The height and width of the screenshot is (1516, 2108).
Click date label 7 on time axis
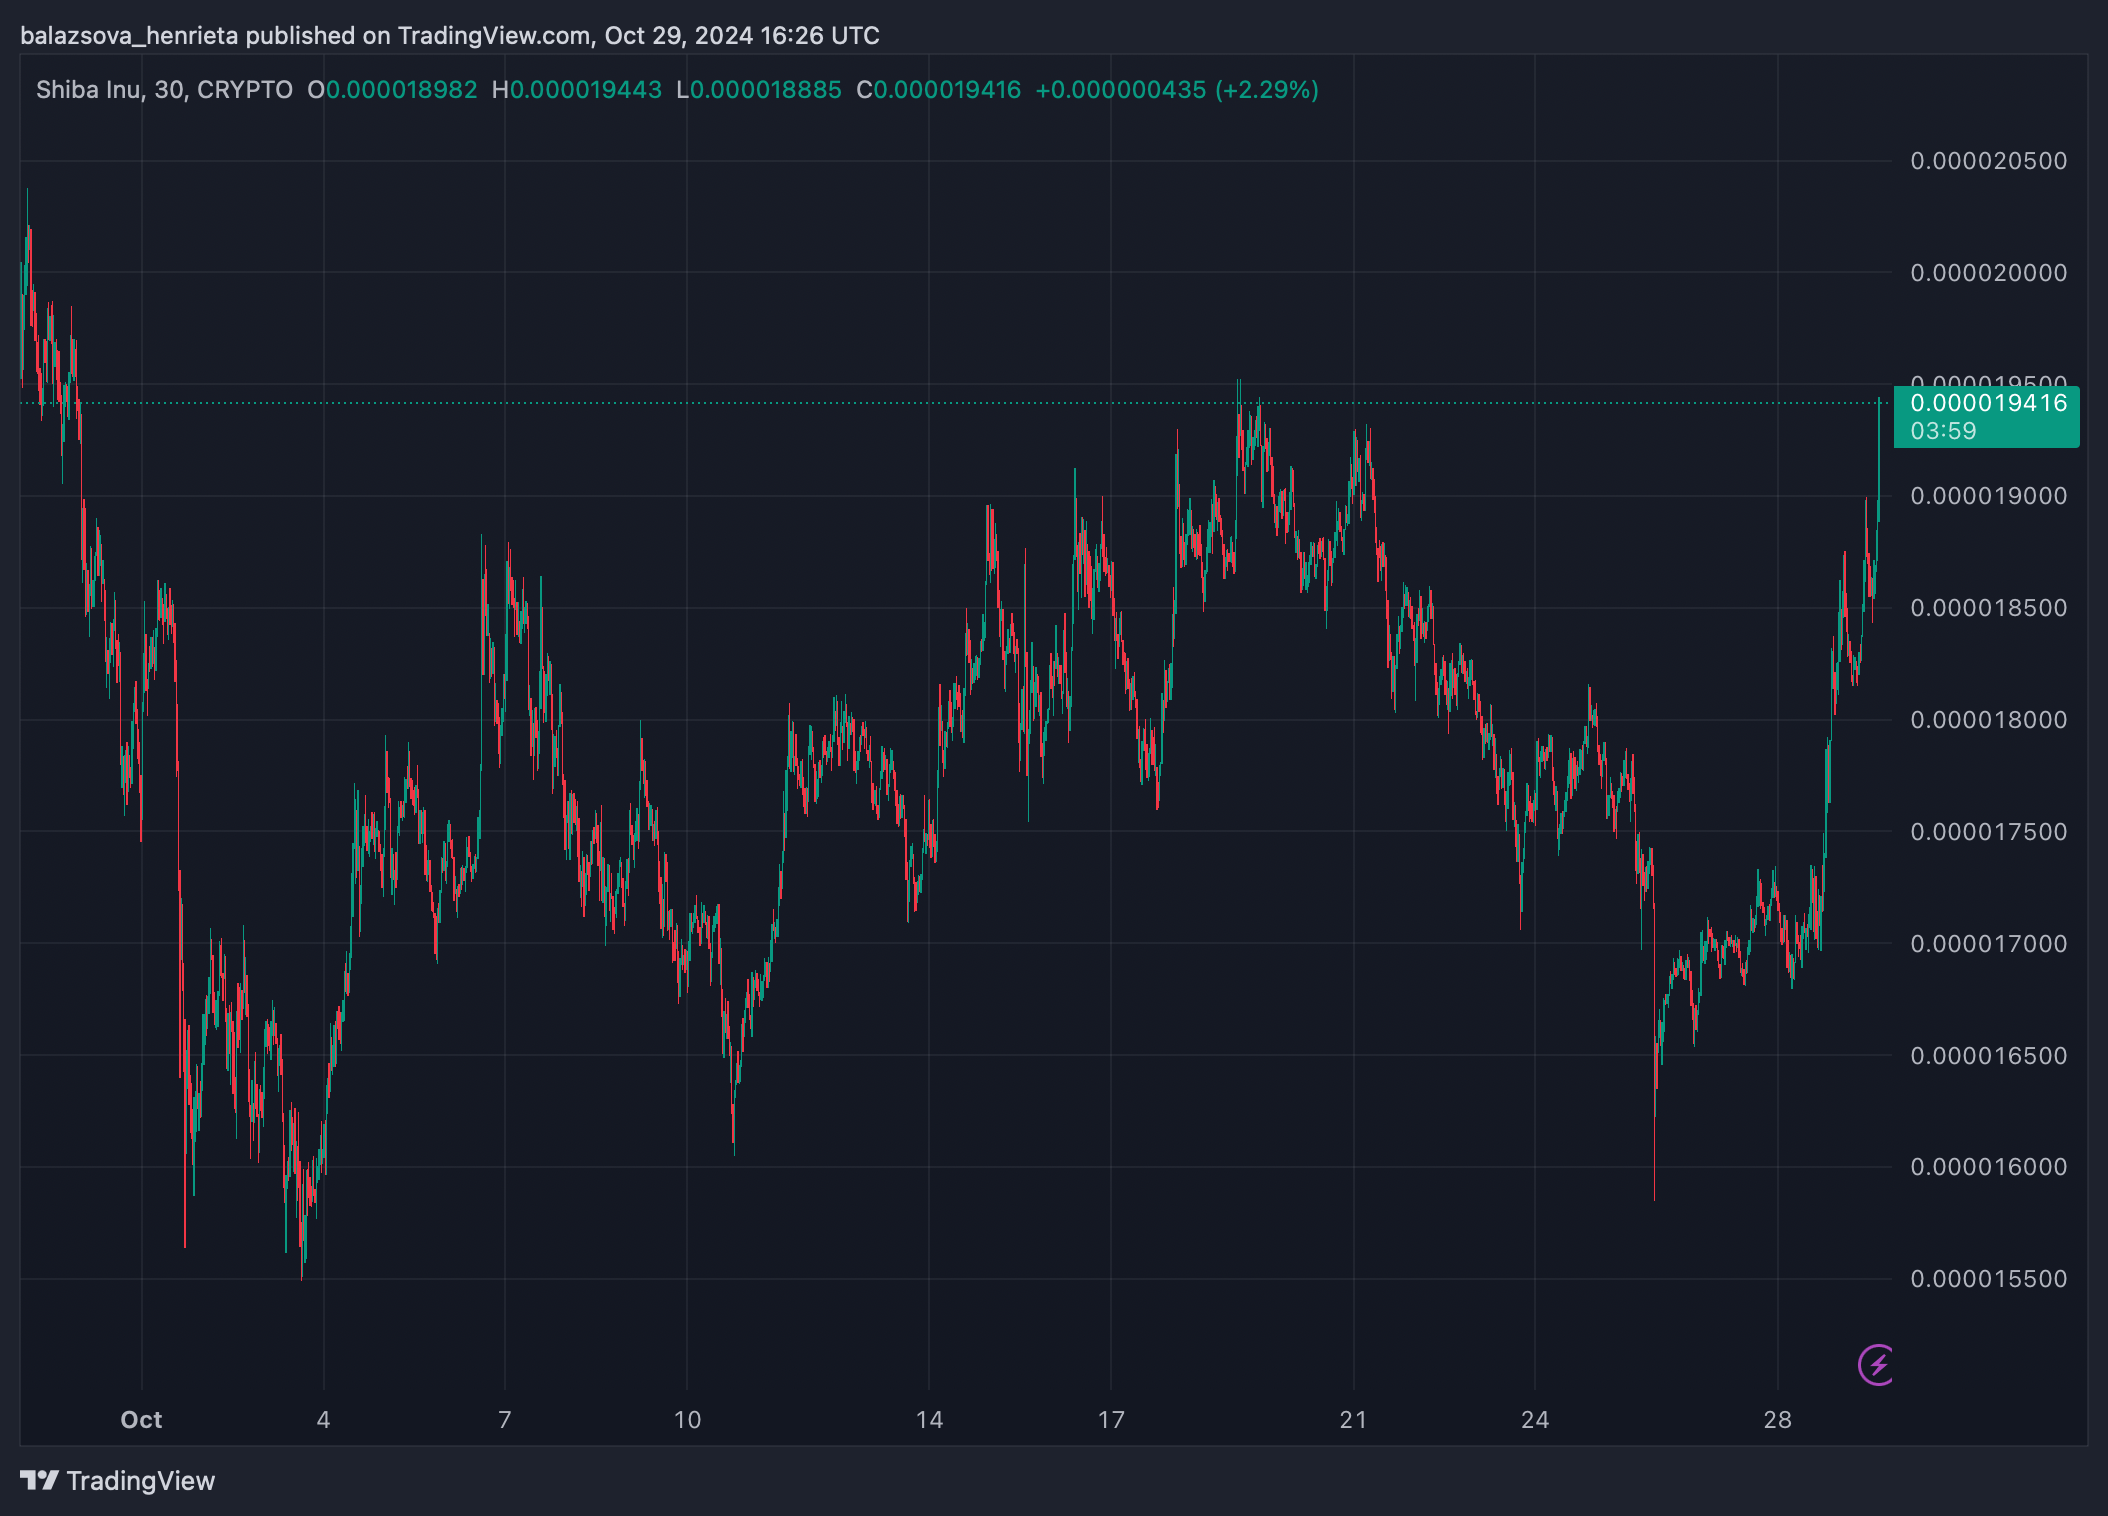click(x=505, y=1419)
